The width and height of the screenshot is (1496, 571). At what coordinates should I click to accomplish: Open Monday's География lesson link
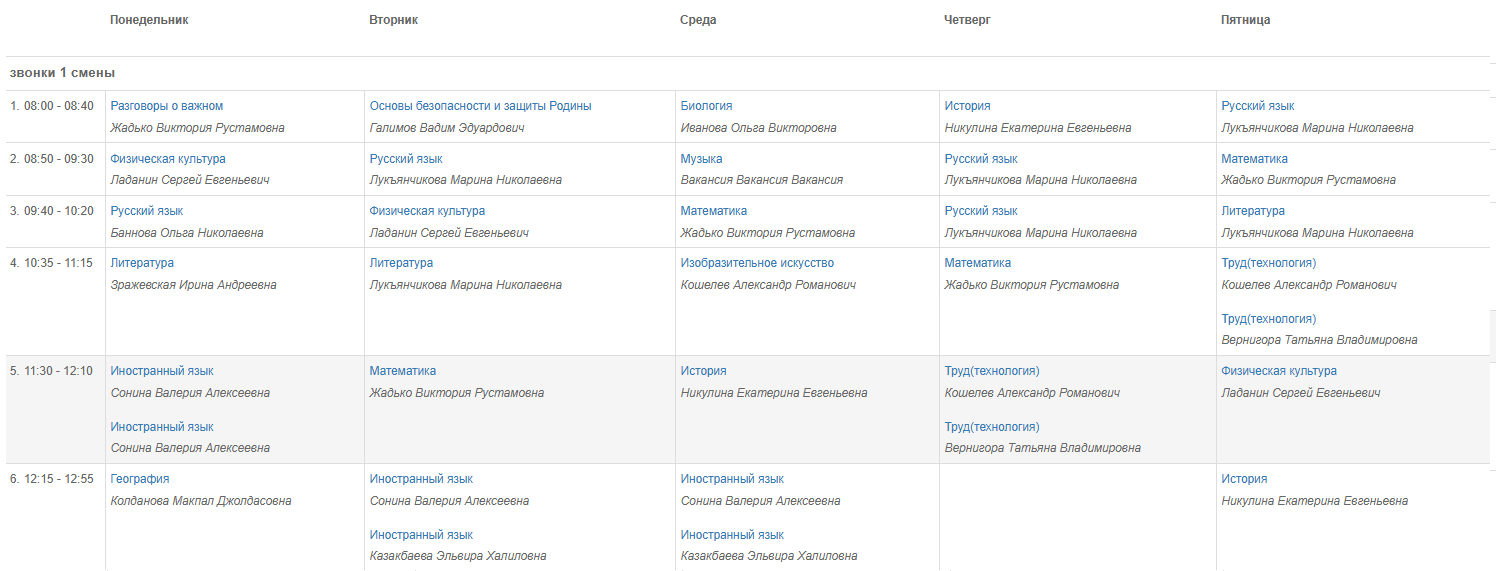(x=140, y=479)
